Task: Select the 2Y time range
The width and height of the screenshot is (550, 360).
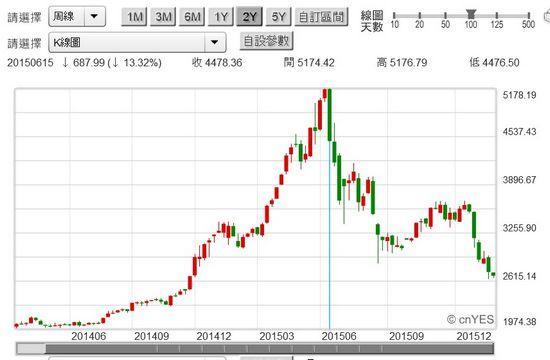Action: [x=249, y=17]
